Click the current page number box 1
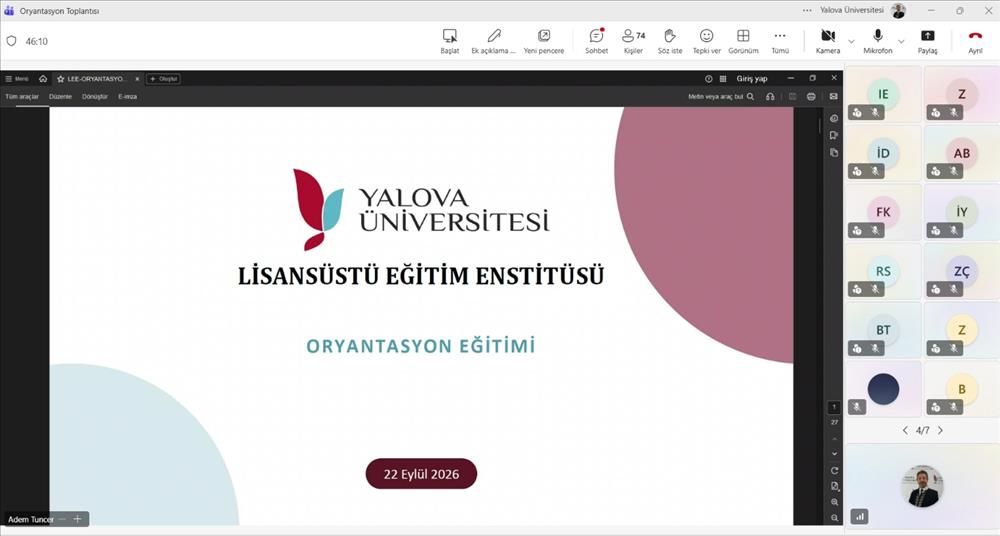Image resolution: width=1000 pixels, height=536 pixels. tap(834, 407)
